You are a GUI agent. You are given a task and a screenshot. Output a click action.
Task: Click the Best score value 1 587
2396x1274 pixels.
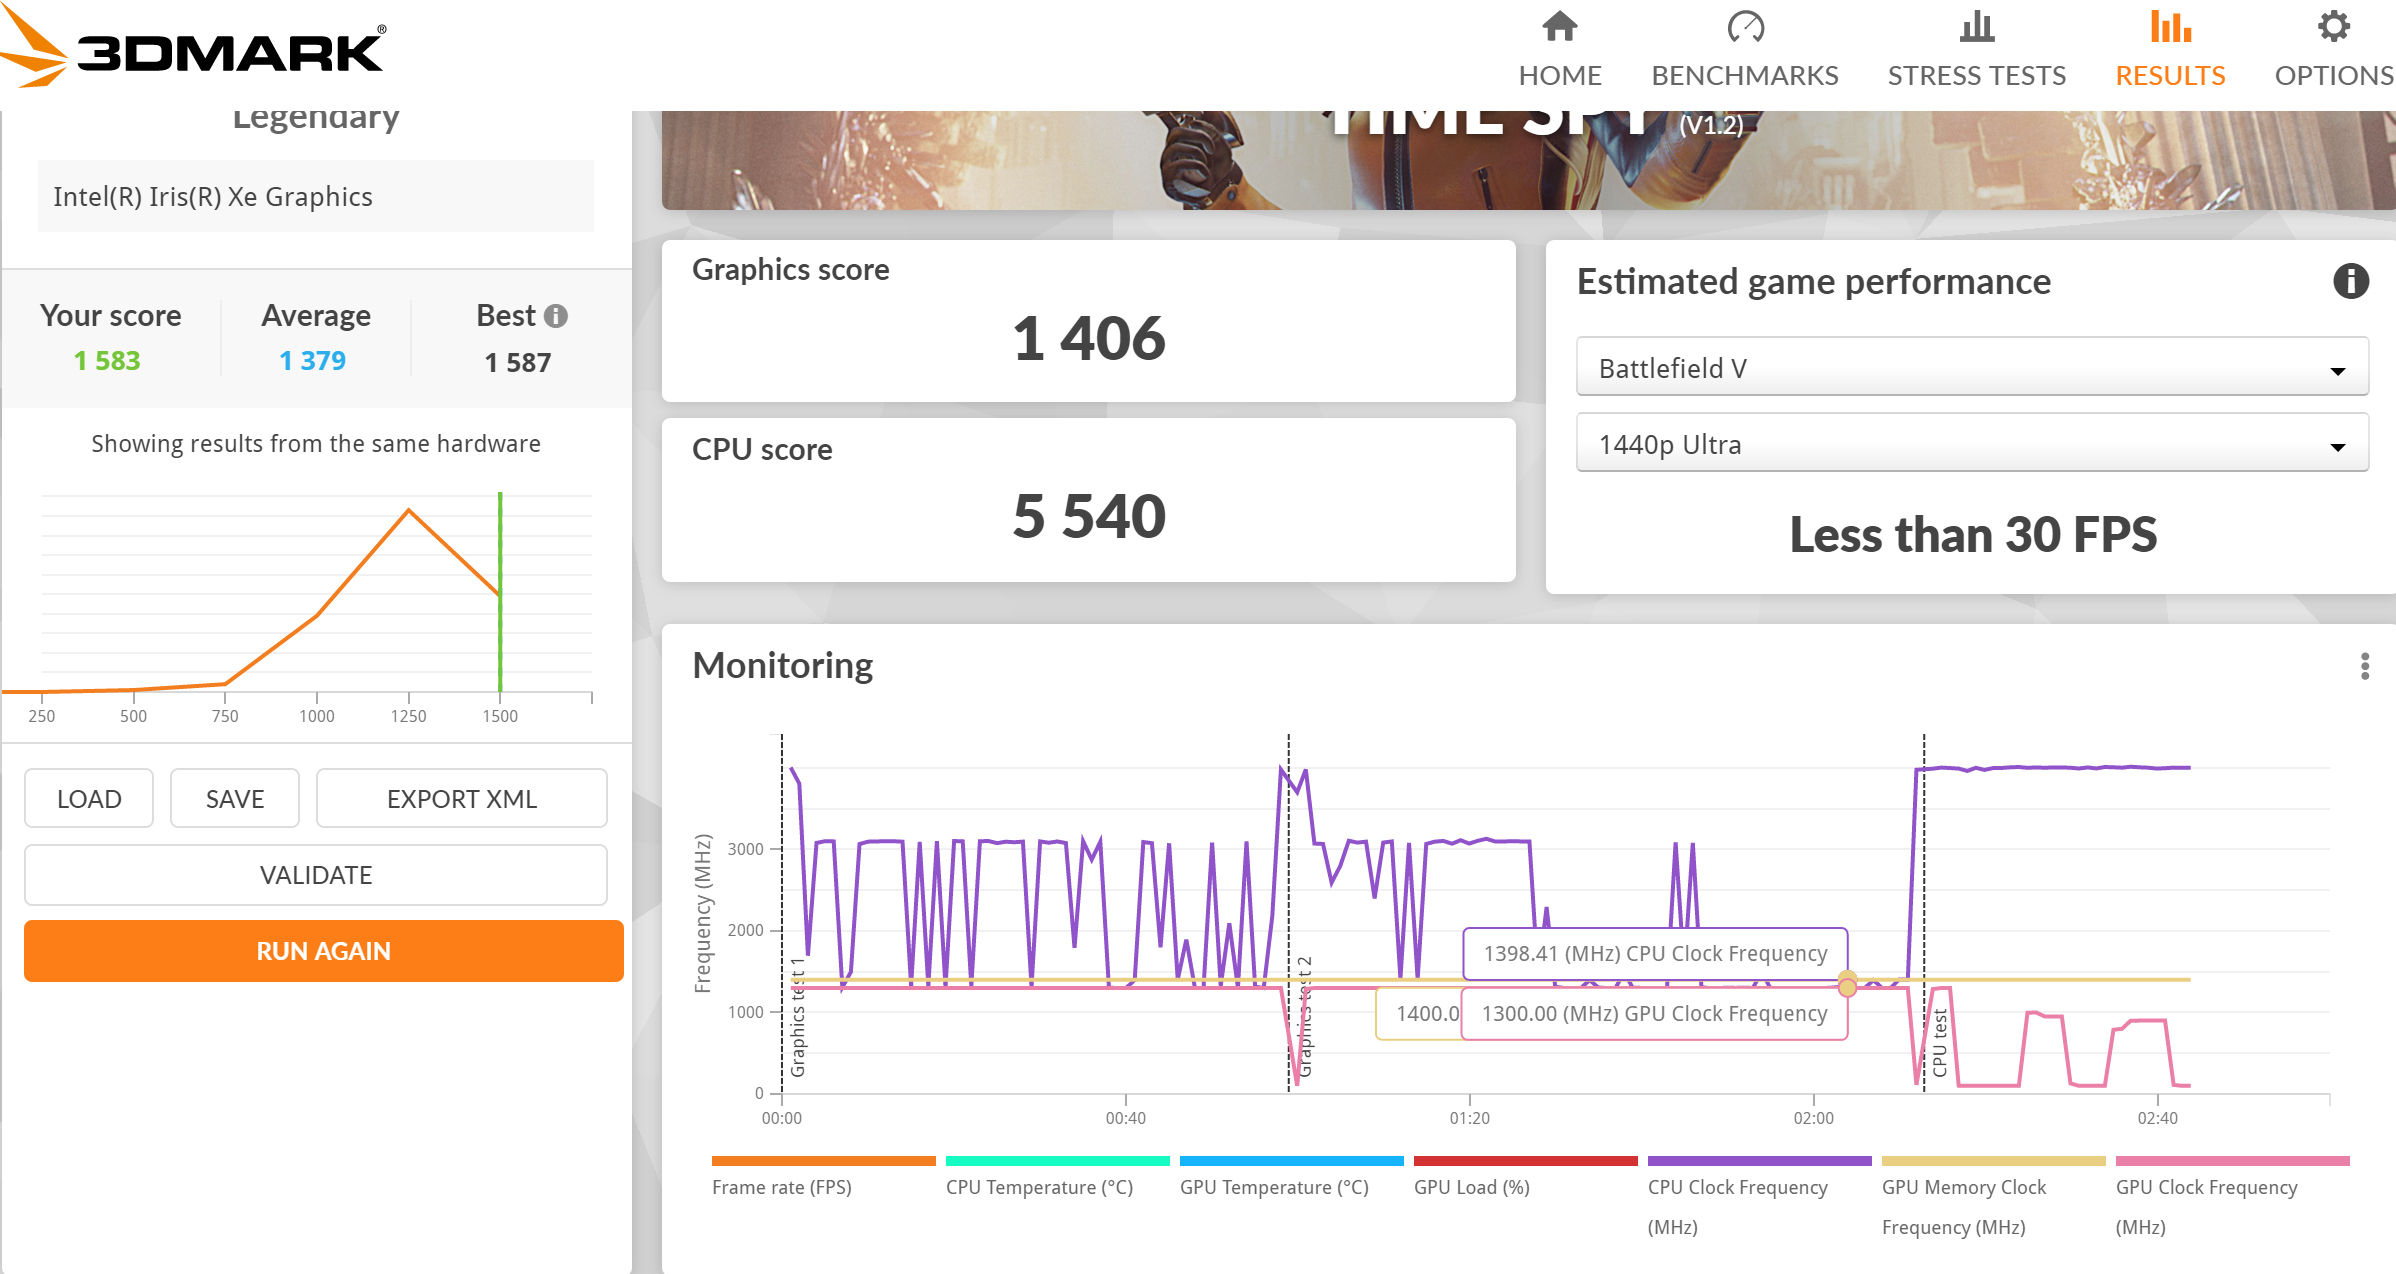518,362
